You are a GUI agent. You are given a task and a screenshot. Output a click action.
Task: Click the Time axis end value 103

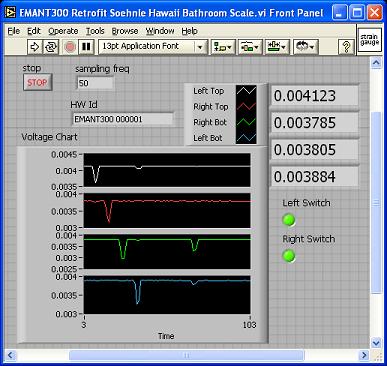pyautogui.click(x=249, y=325)
